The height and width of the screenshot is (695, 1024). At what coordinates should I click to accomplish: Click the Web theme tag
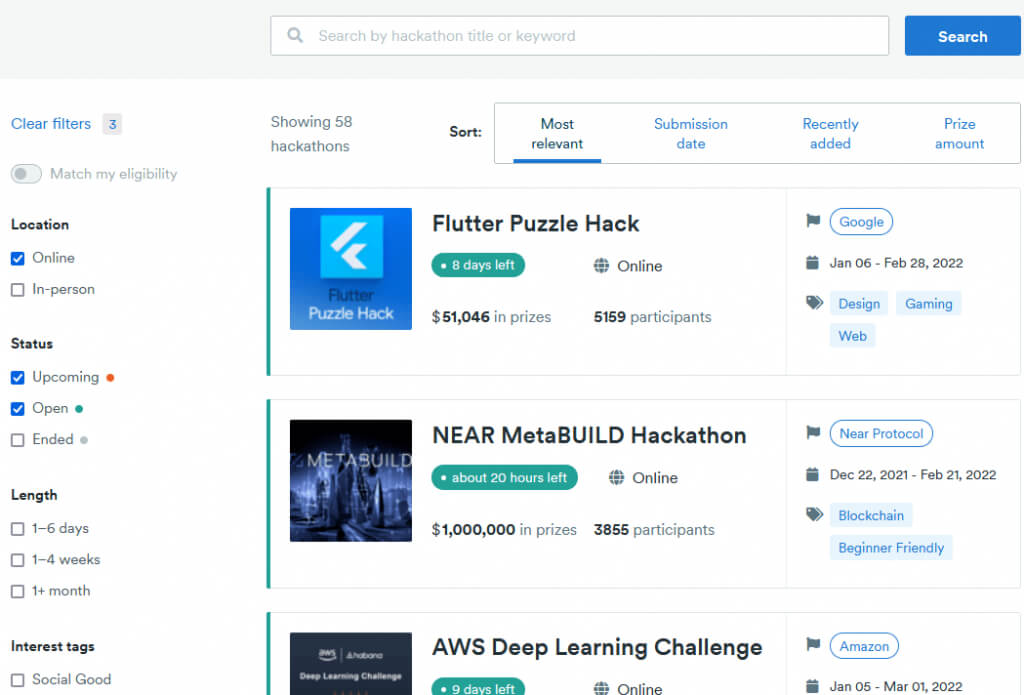point(852,336)
